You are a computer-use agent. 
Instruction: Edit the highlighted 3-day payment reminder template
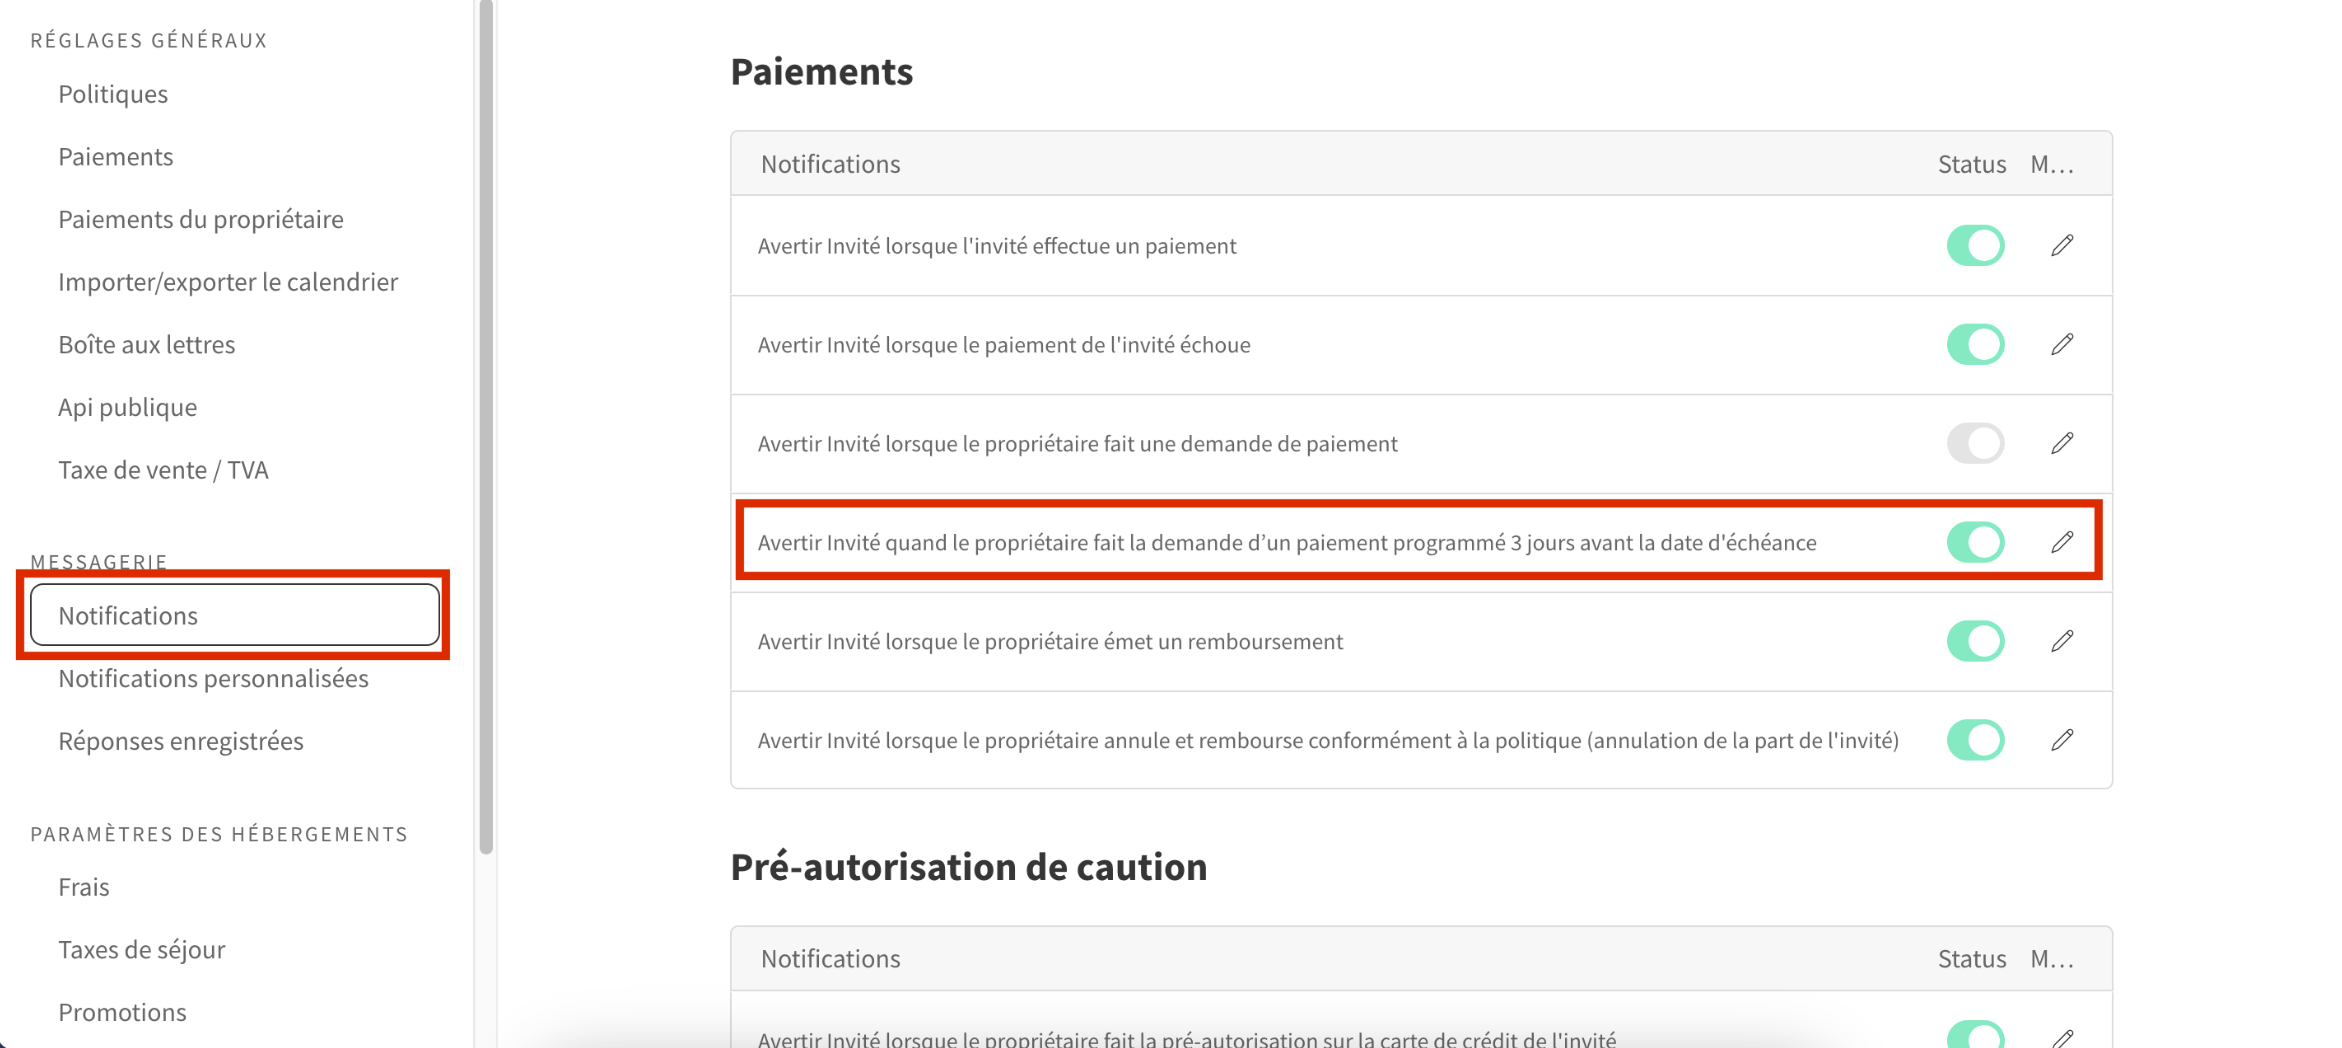click(2062, 541)
